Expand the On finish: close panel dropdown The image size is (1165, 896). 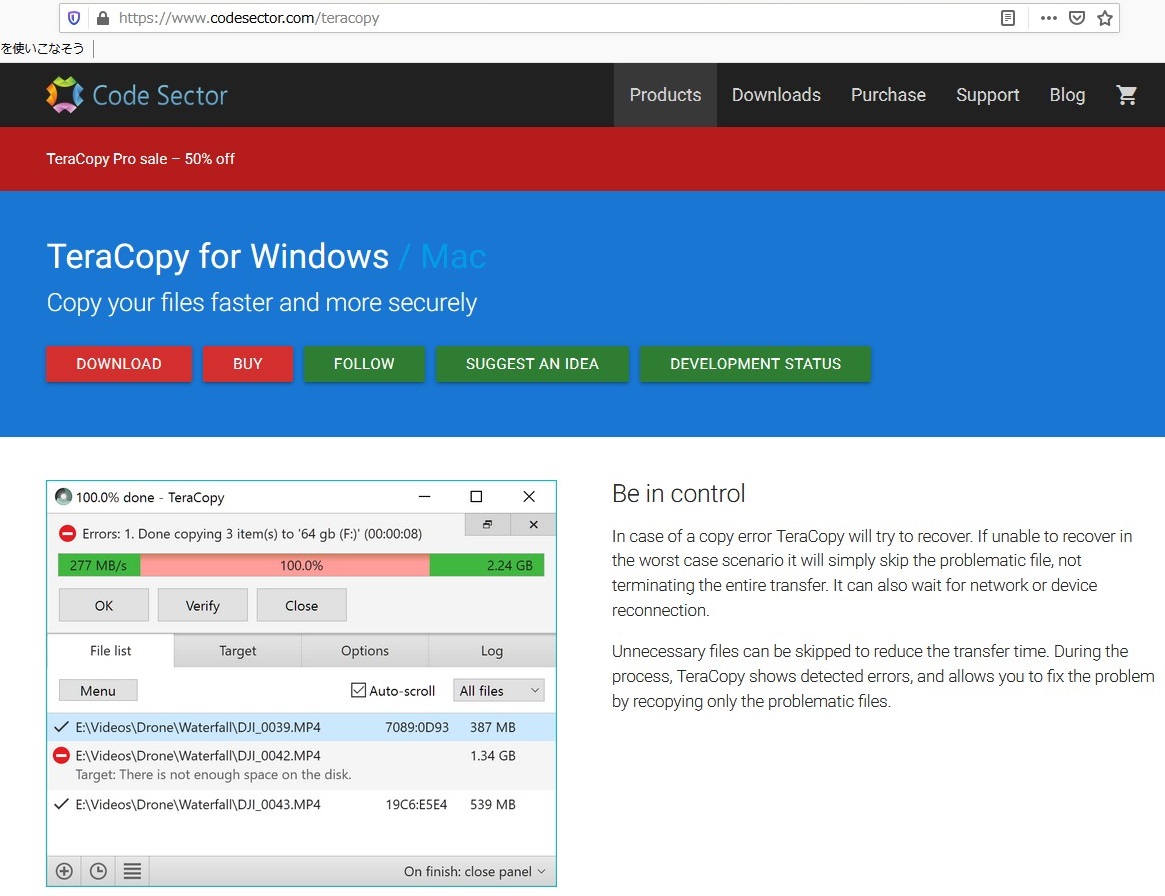click(x=474, y=871)
